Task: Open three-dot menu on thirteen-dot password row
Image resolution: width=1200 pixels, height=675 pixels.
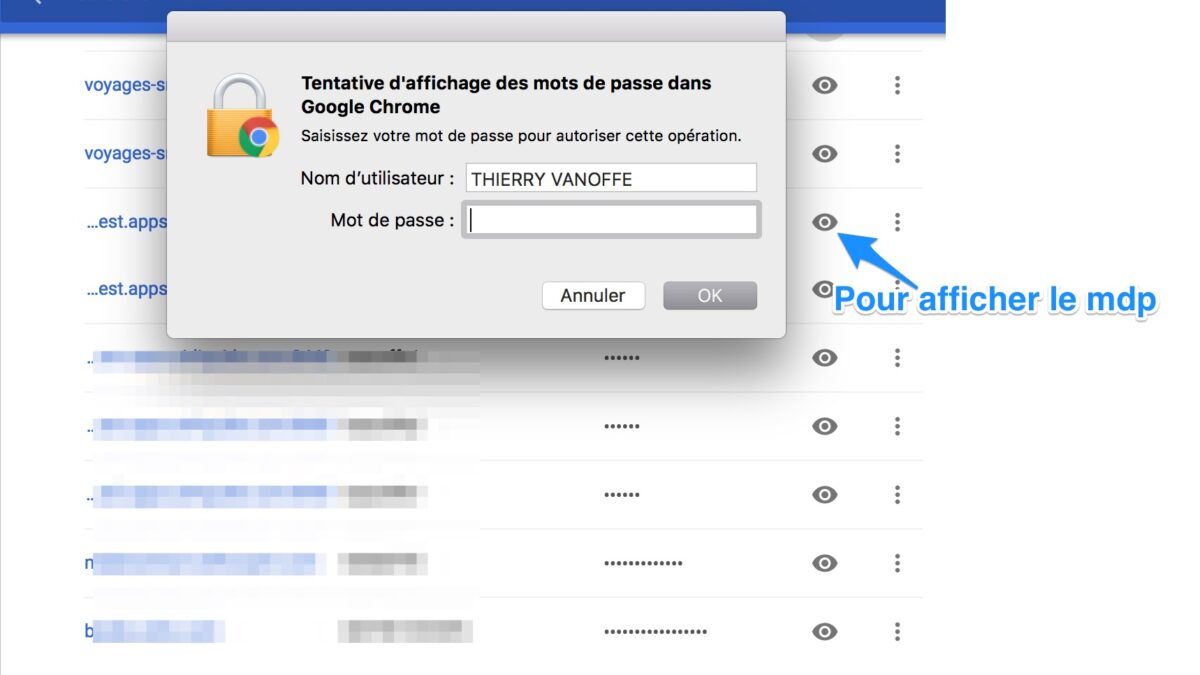Action: (897, 563)
